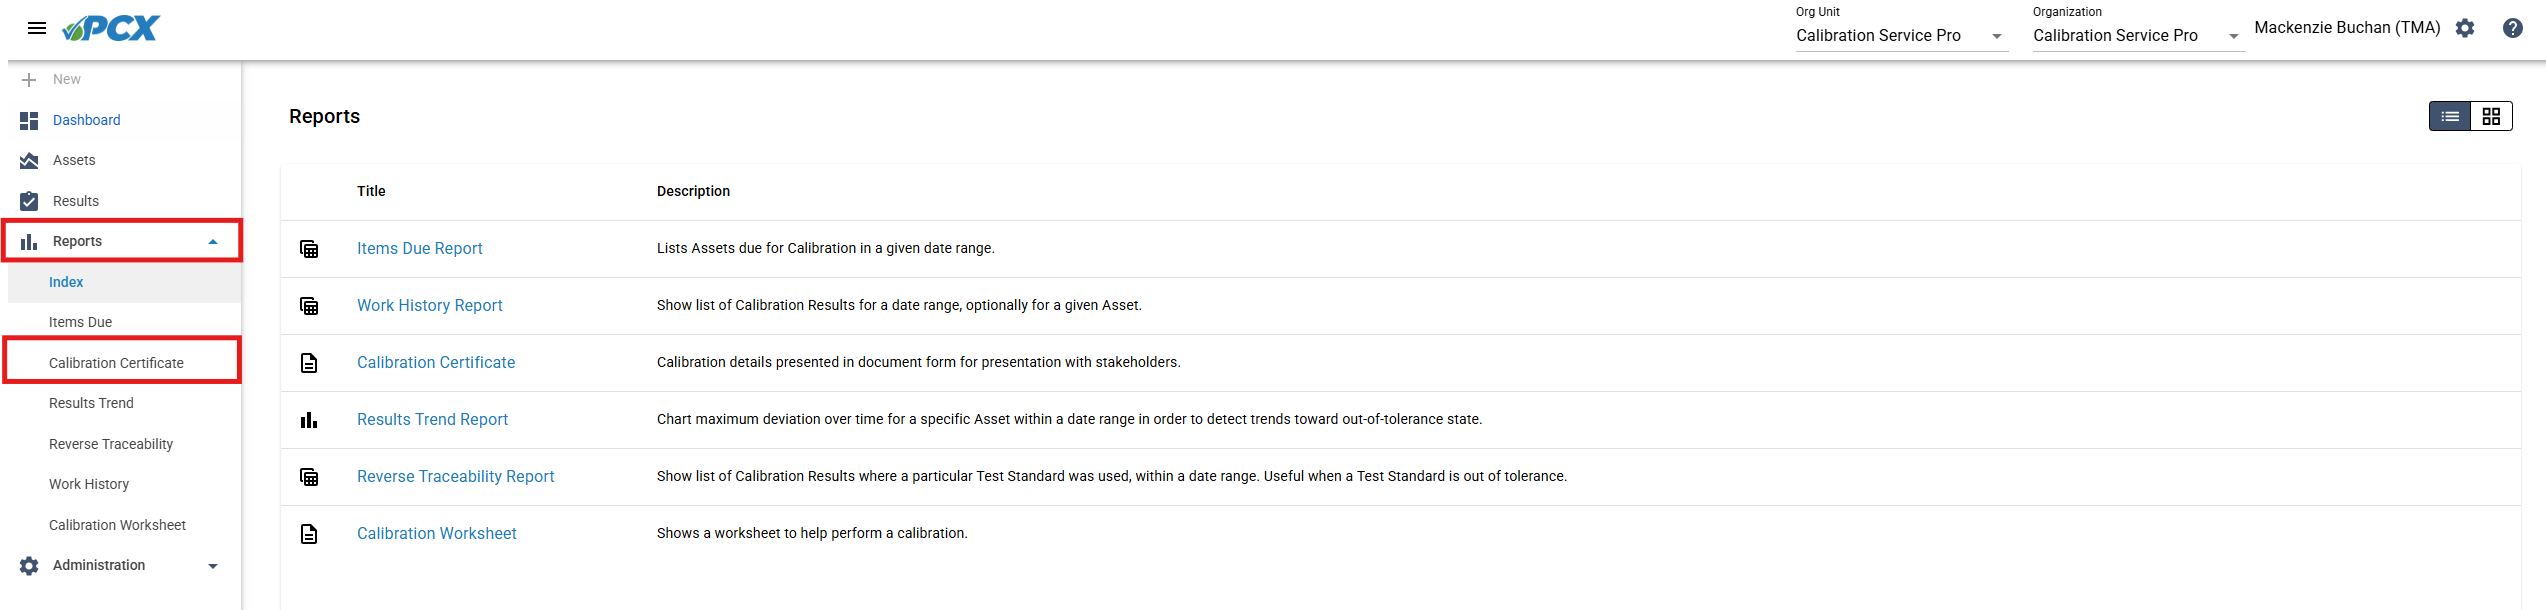The width and height of the screenshot is (2546, 610).
Task: Open the hamburger navigation menu
Action: [x=37, y=28]
